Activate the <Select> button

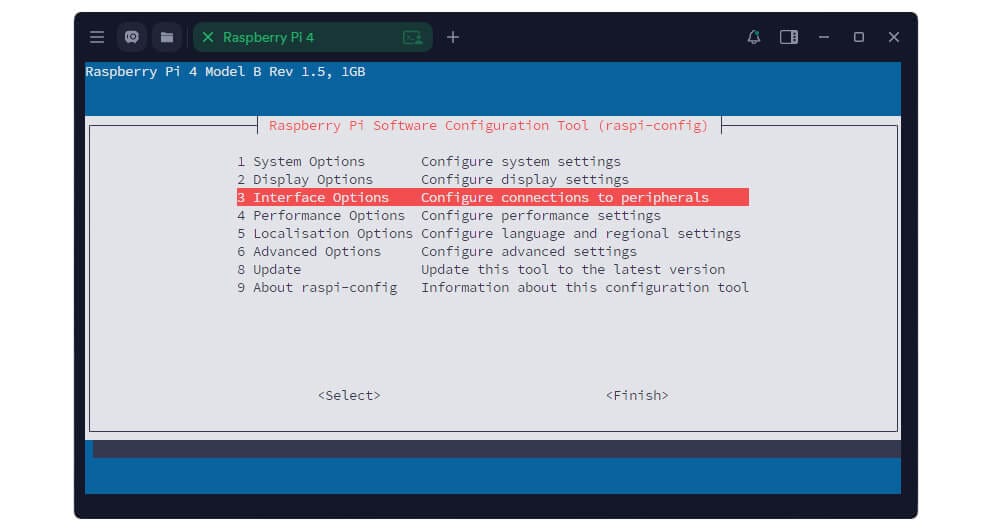(x=349, y=395)
